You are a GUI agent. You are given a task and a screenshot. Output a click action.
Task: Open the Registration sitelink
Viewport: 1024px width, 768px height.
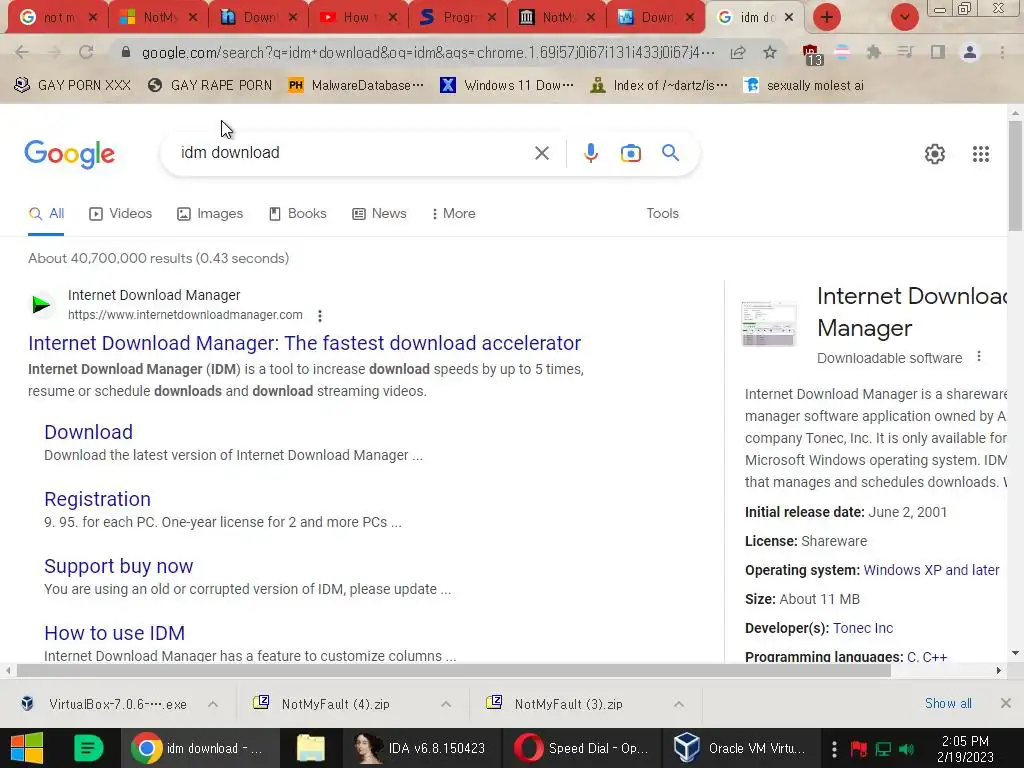97,500
